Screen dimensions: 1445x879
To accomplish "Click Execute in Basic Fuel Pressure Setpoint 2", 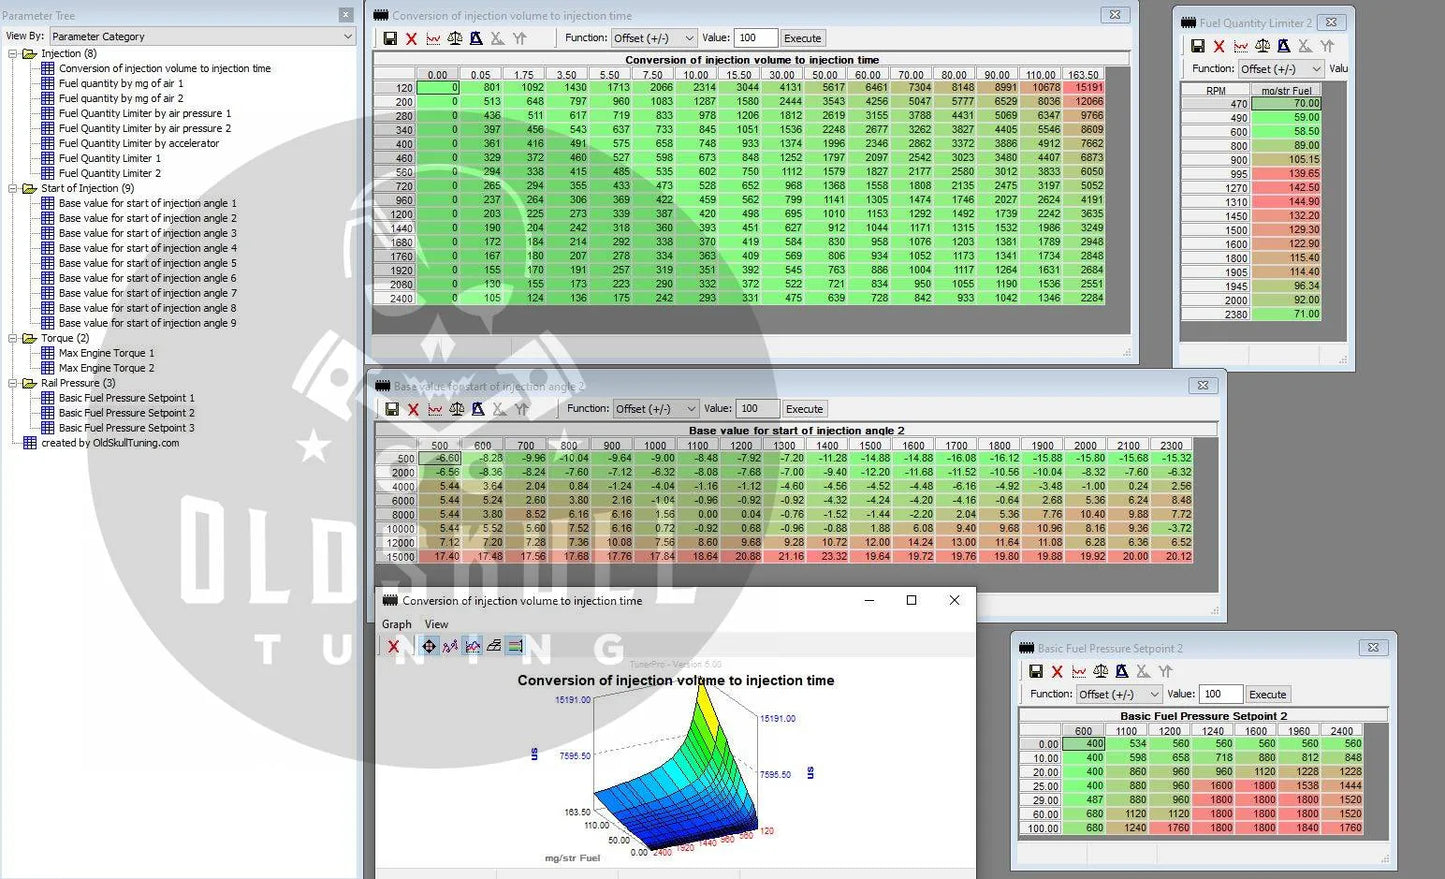I will (x=1267, y=694).
